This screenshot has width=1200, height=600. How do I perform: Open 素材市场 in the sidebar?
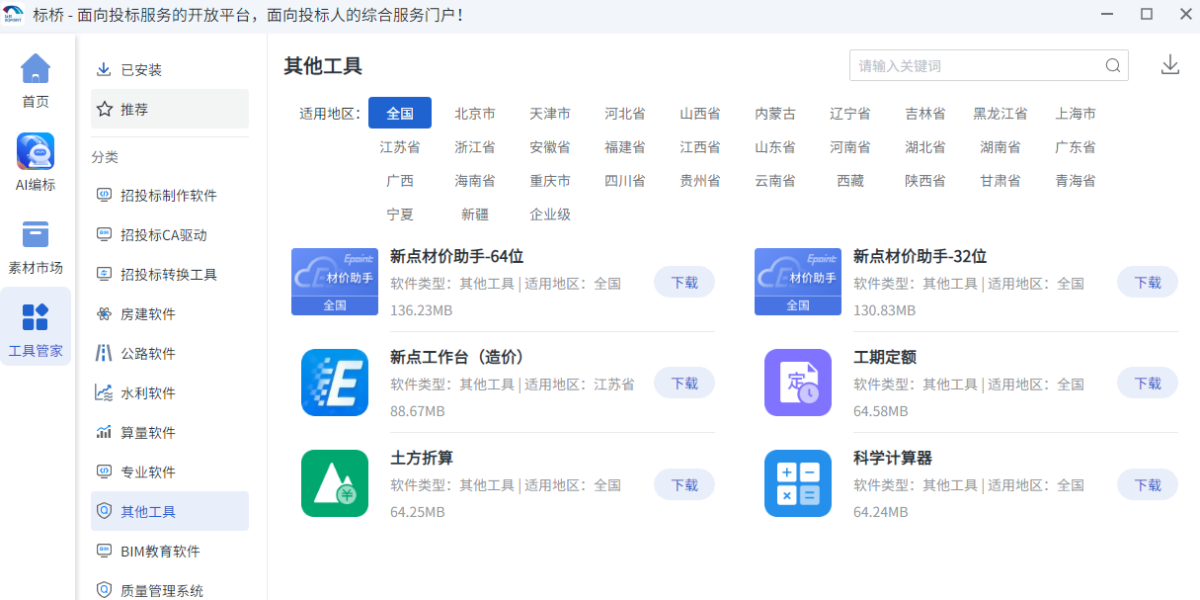coord(35,236)
